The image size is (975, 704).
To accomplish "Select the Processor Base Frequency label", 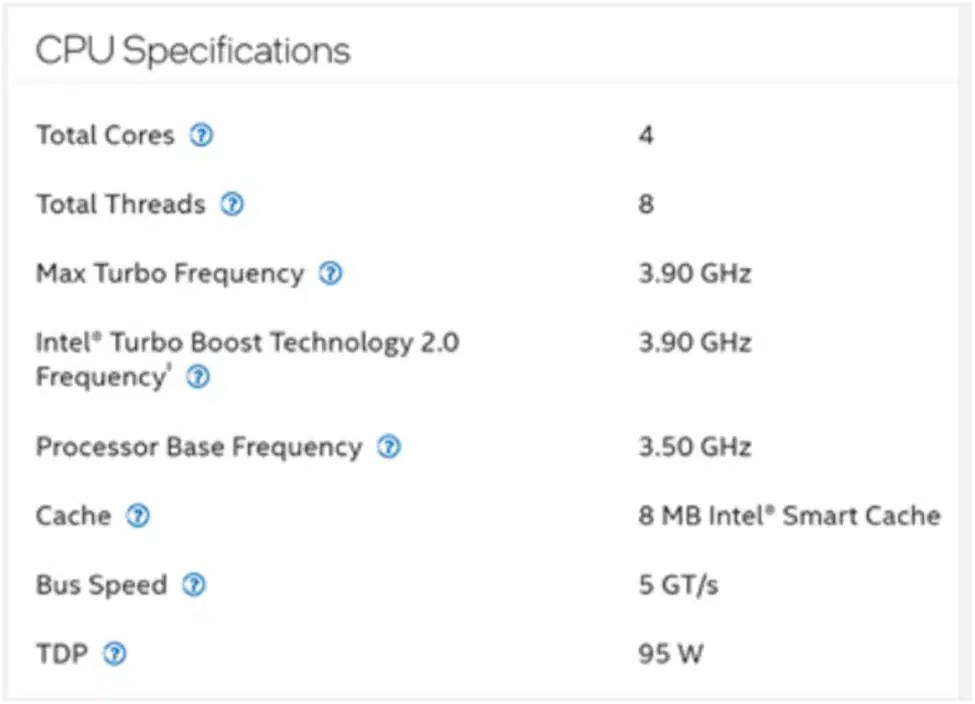I will click(x=199, y=447).
